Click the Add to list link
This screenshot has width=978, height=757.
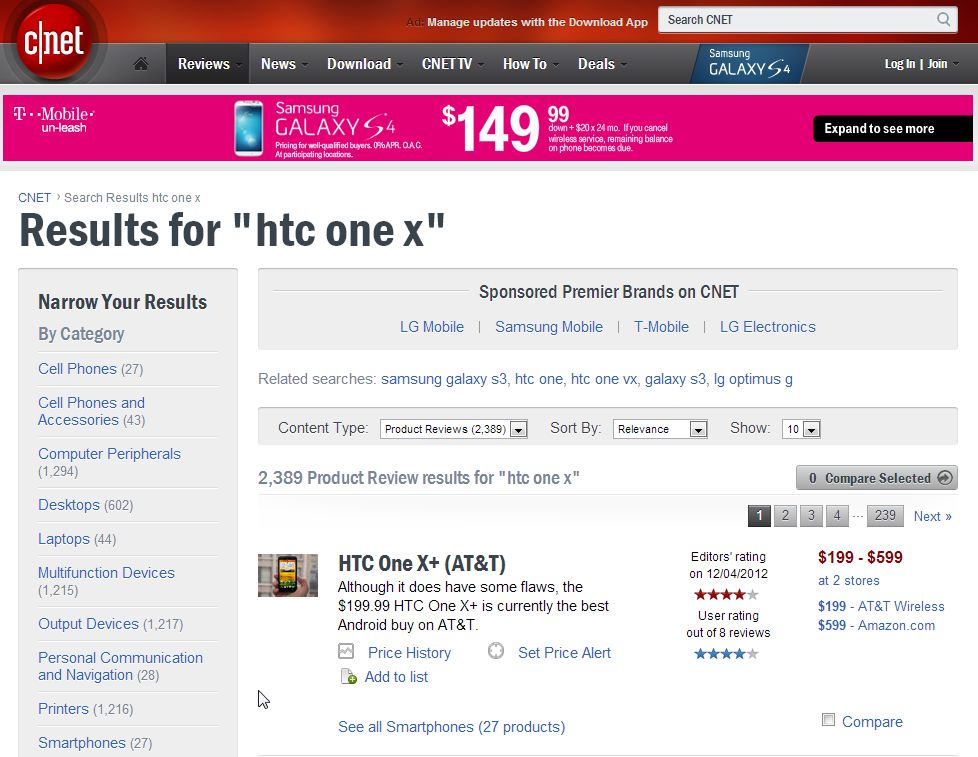(x=396, y=677)
